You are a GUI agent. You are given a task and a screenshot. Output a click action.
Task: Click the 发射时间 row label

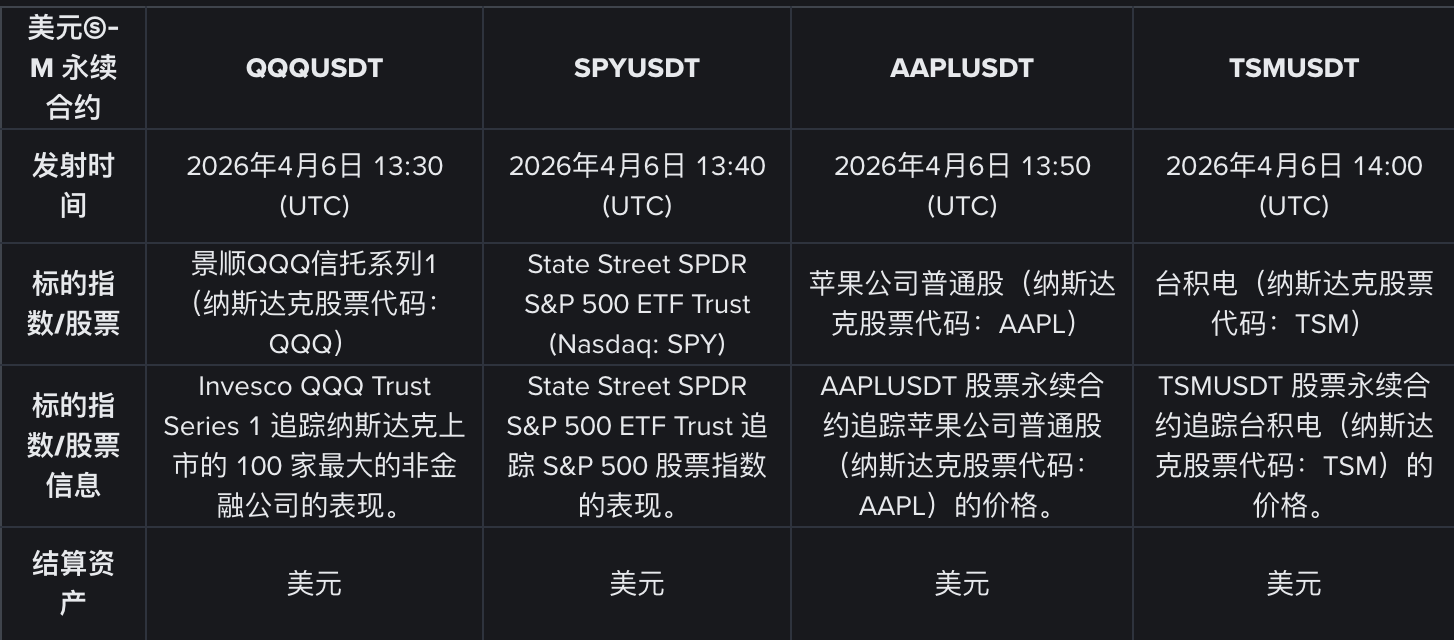click(x=73, y=185)
